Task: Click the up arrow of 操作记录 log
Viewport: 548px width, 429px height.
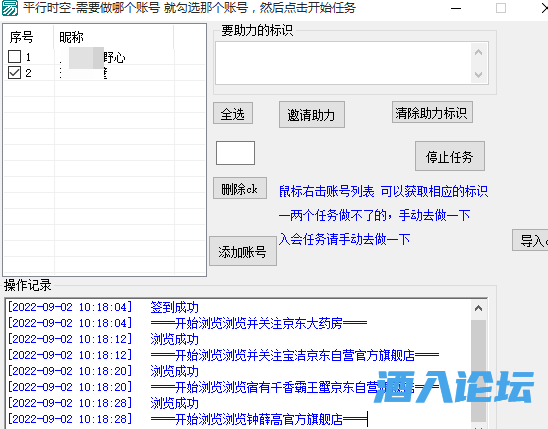Action: coord(478,308)
